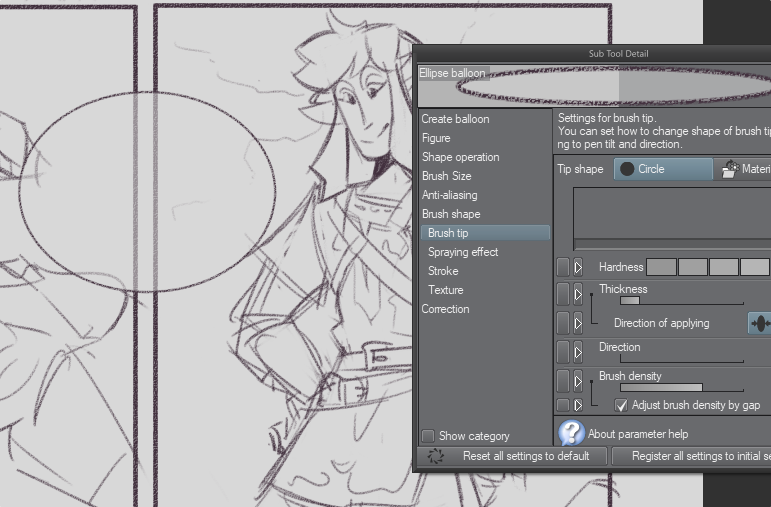The height and width of the screenshot is (507, 771).
Task: Toggle the Direction row's display box
Action: (563, 352)
